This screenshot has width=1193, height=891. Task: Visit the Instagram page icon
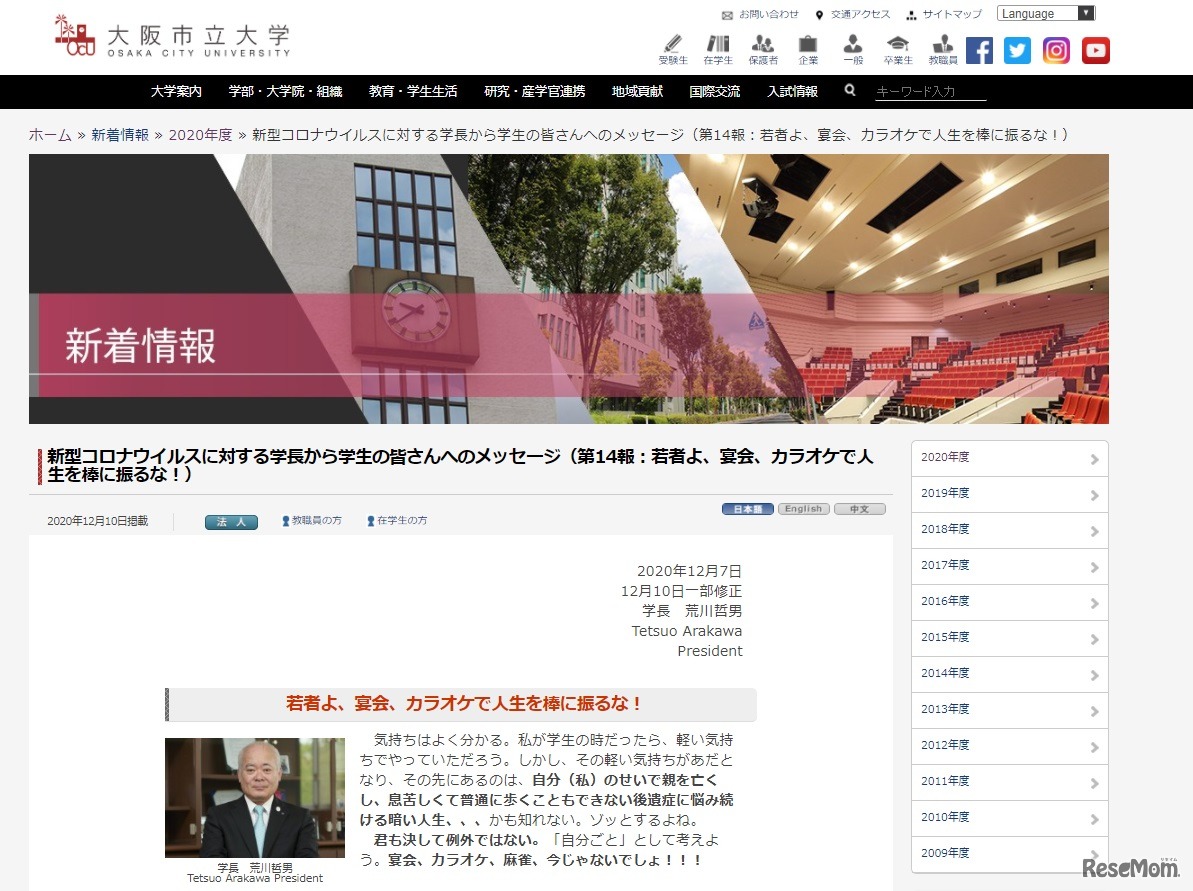(1056, 51)
